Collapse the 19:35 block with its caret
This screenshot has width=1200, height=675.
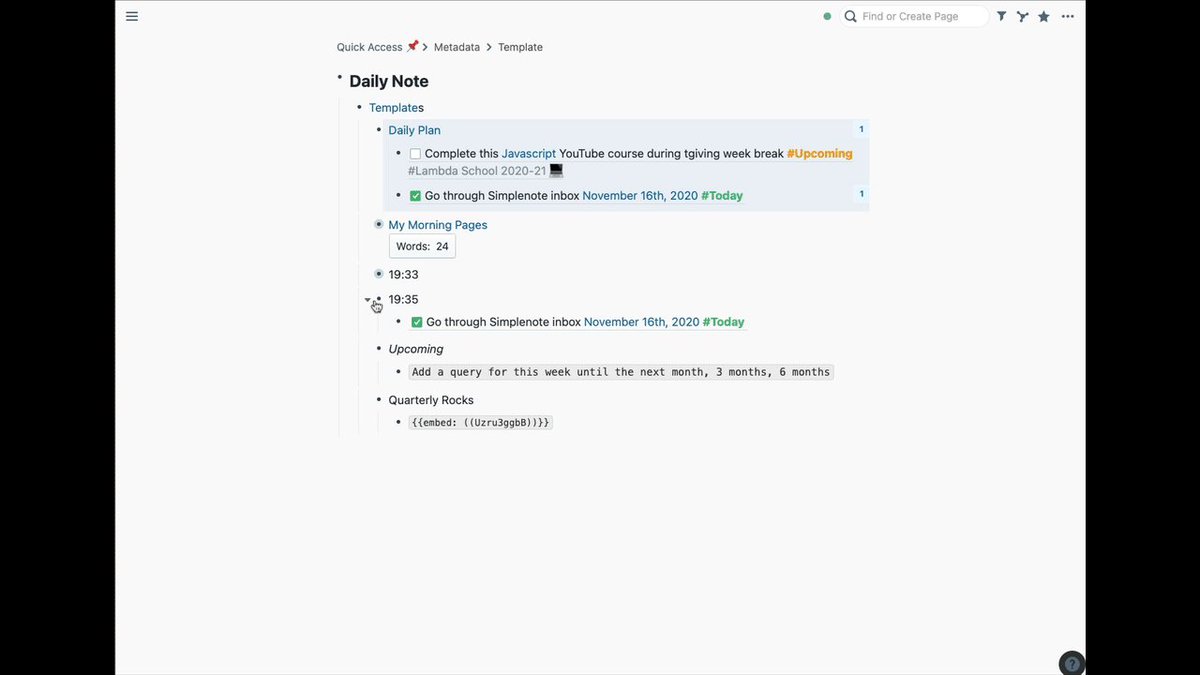point(368,300)
